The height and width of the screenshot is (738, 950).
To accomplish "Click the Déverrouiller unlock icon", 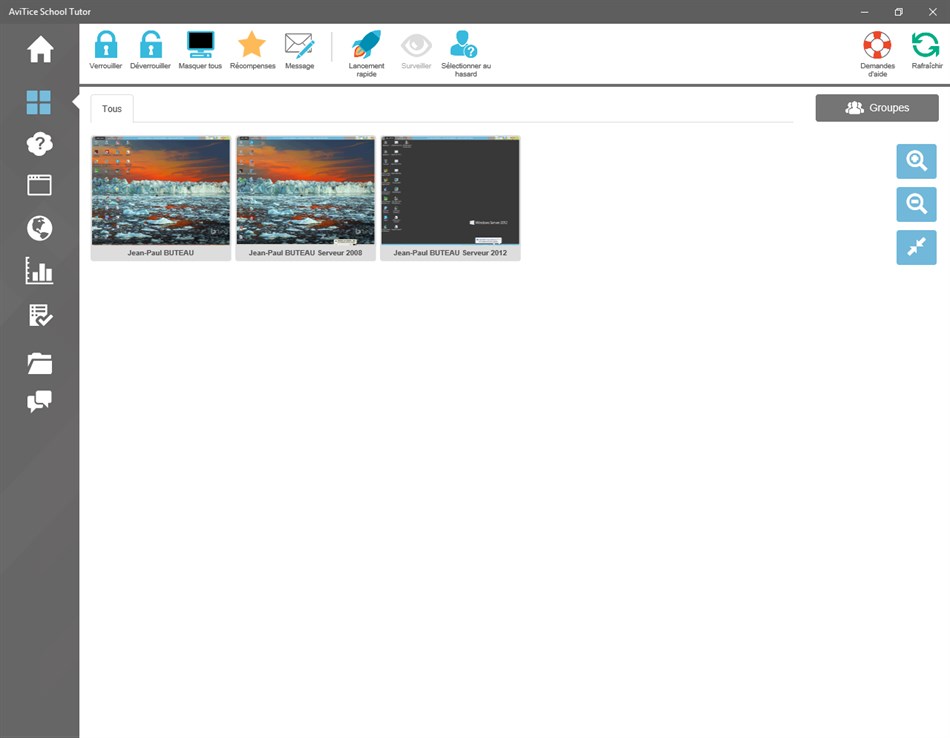I will tap(150, 50).
